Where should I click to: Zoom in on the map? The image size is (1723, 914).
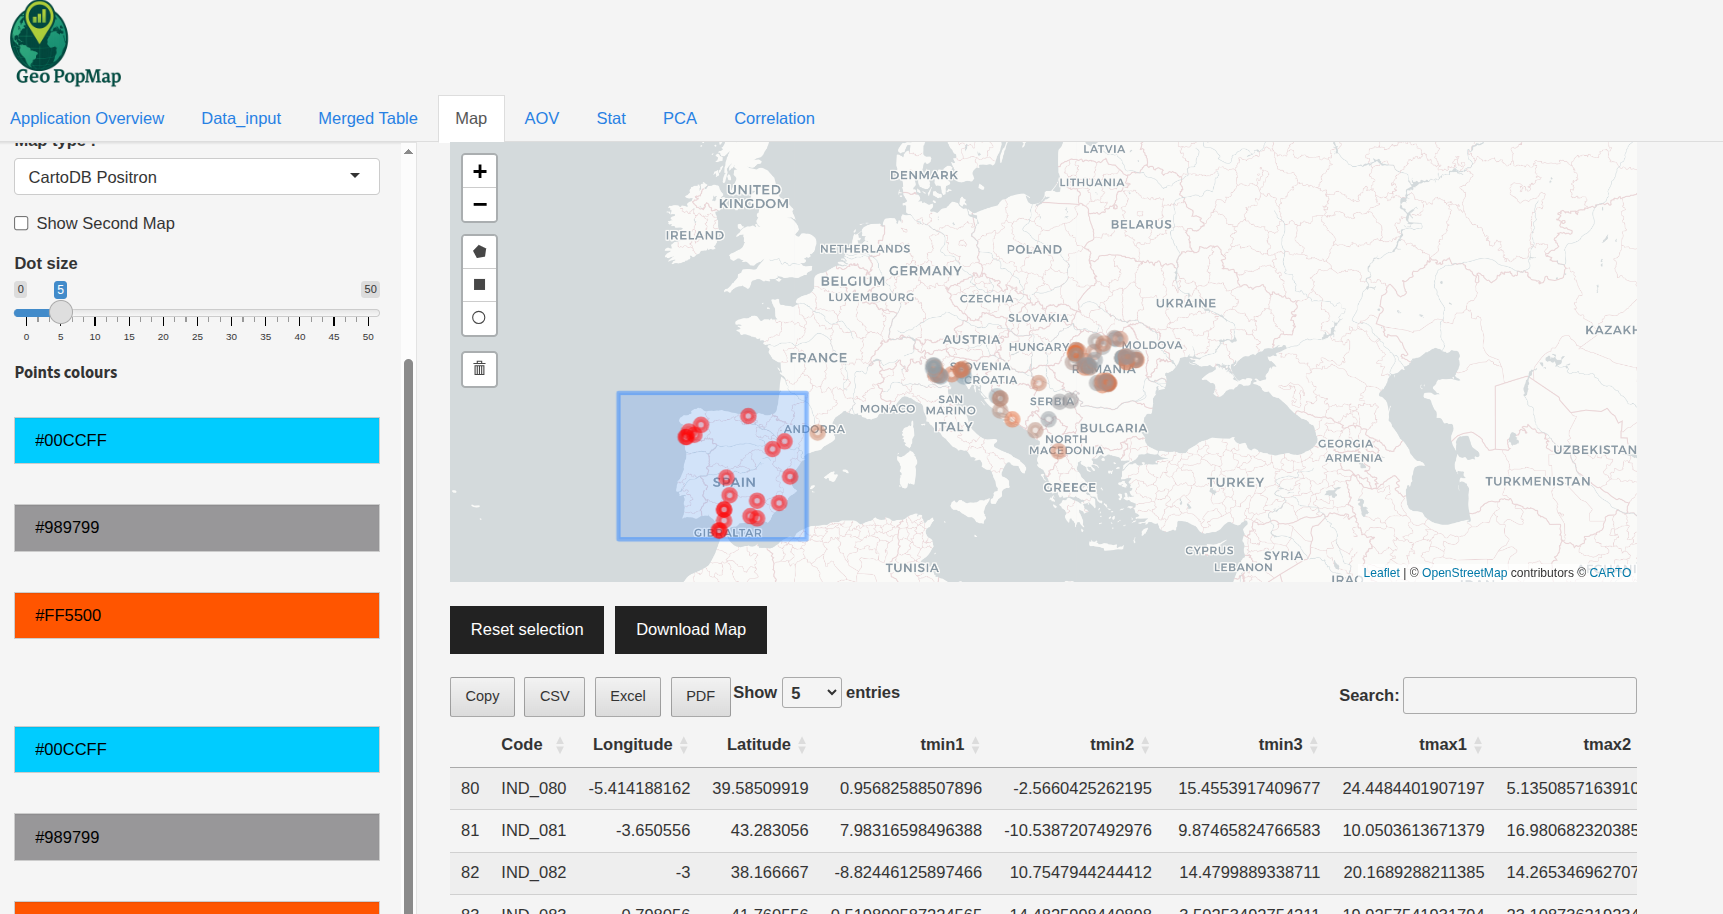pos(479,171)
